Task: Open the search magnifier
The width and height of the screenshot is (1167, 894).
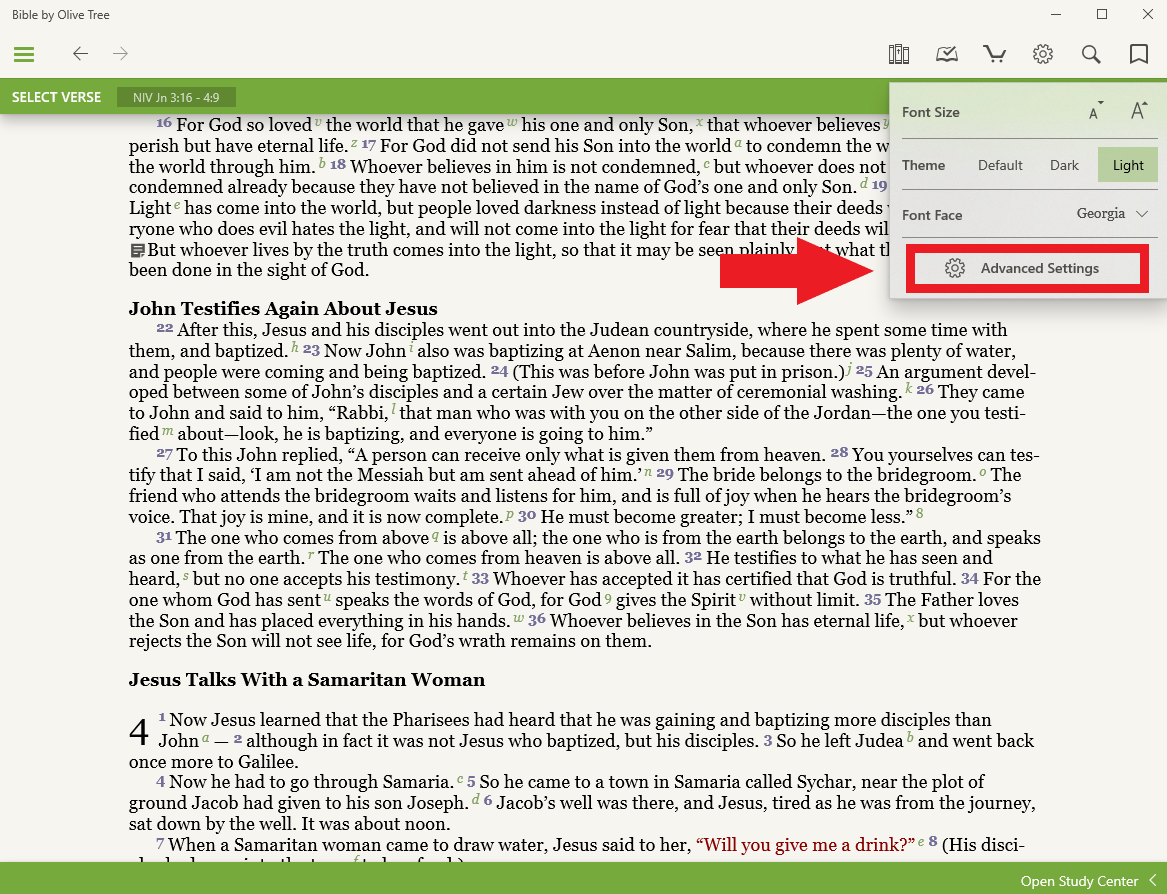Action: click(x=1091, y=54)
